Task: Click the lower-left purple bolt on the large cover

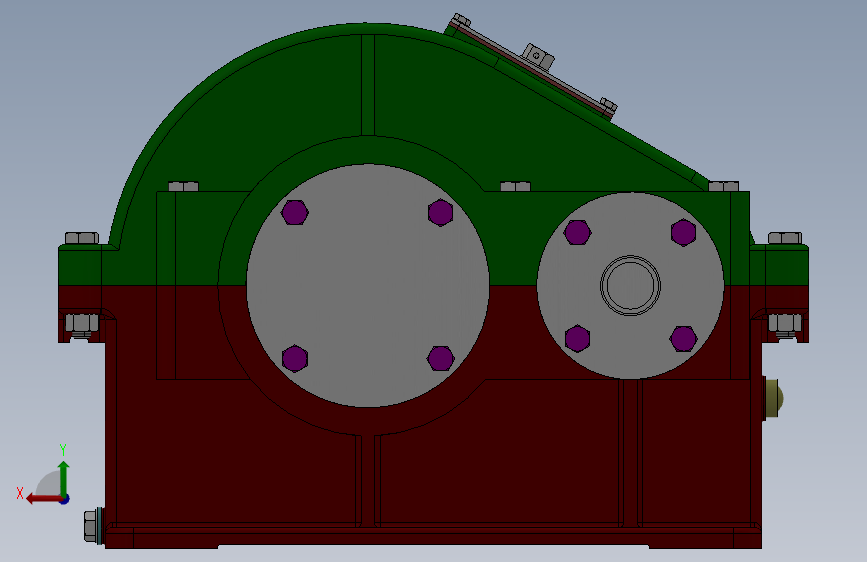Action: pyautogui.click(x=295, y=358)
